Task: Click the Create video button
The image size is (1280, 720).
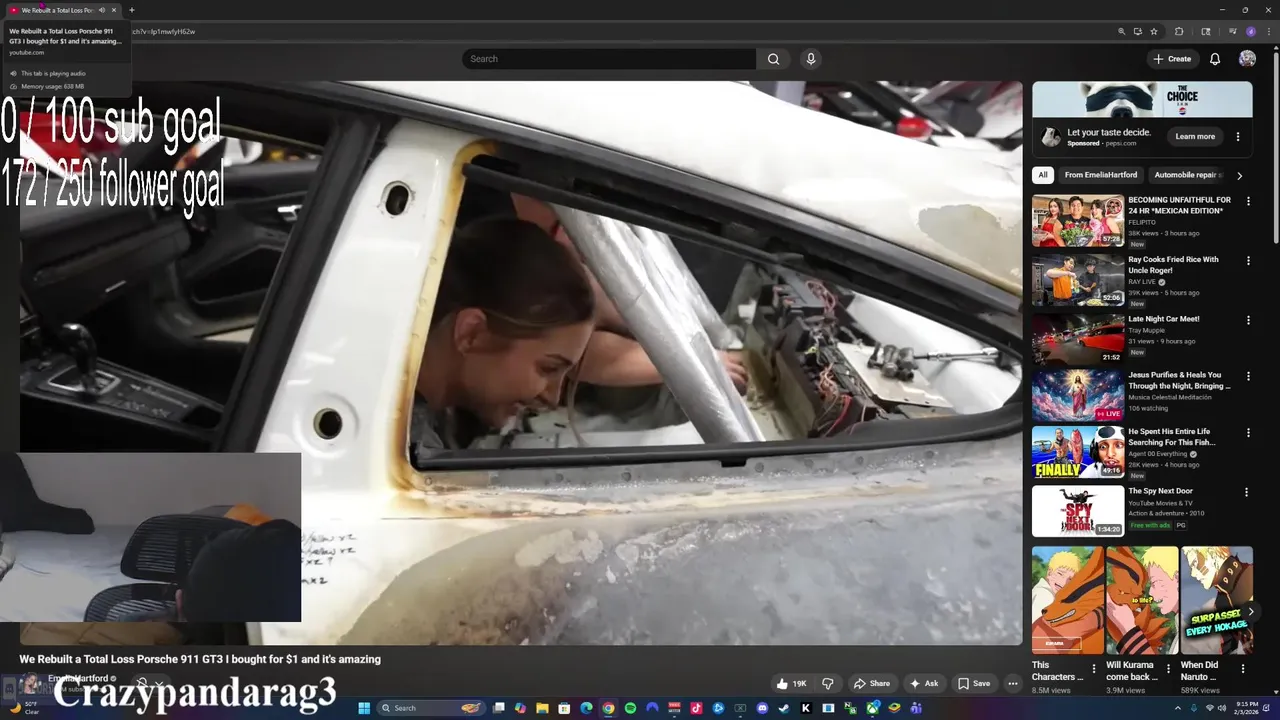Action: (1172, 59)
